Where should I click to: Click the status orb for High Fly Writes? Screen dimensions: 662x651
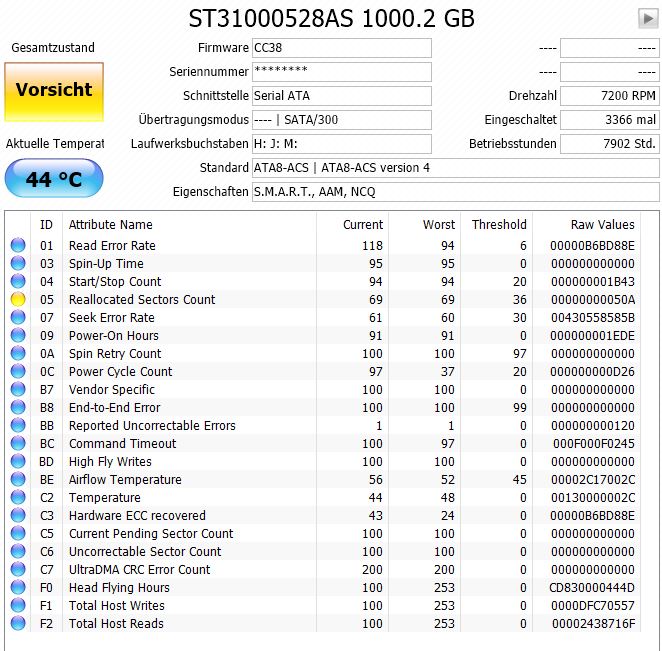tap(18, 461)
